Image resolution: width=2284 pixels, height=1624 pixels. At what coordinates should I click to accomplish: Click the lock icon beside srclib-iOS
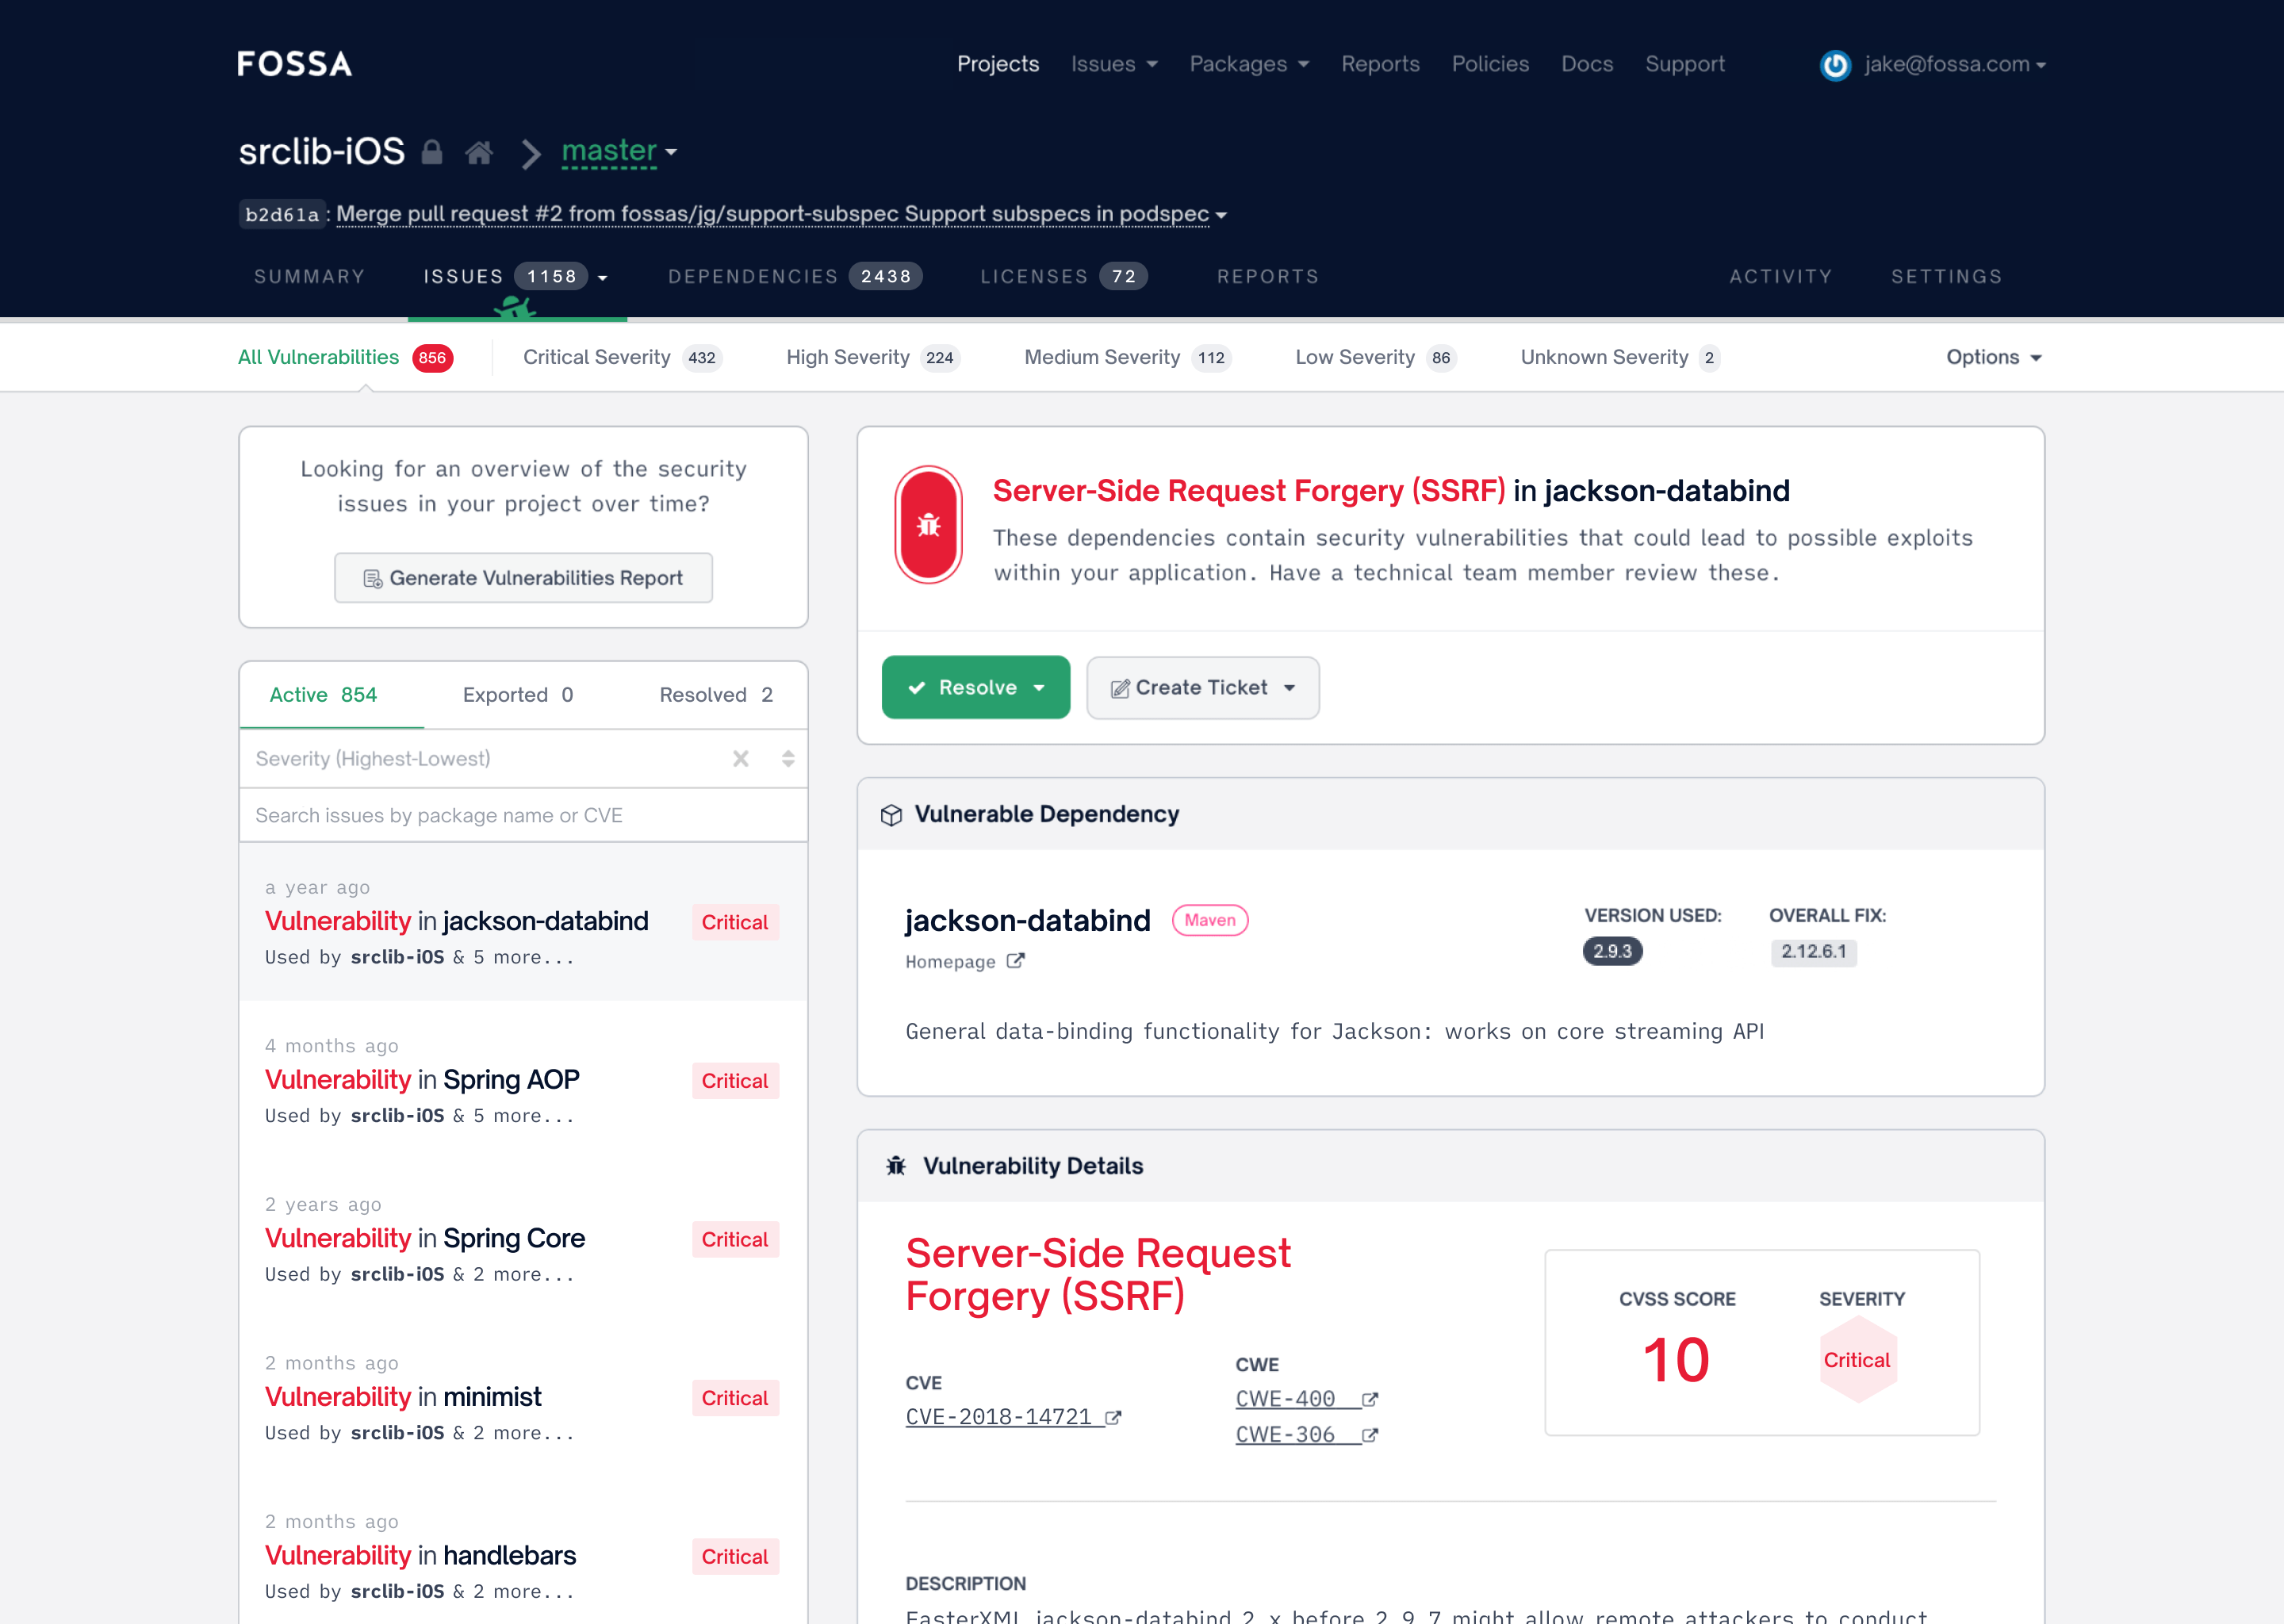tap(432, 152)
